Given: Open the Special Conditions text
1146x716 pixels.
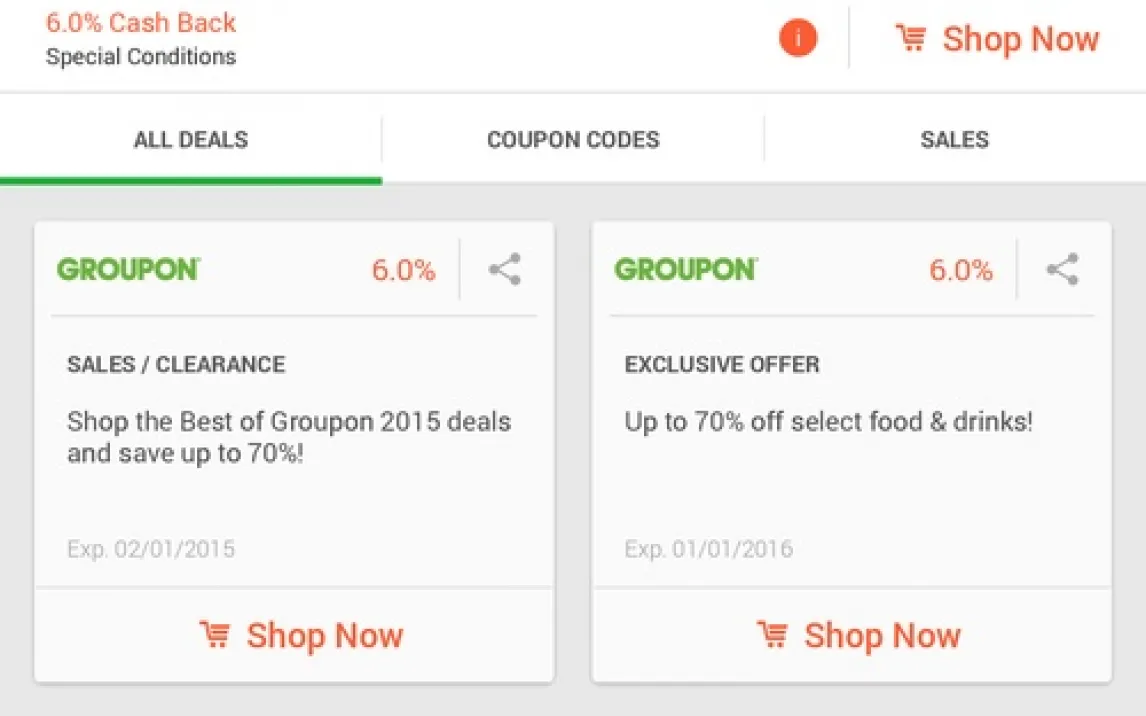Looking at the screenshot, I should (x=141, y=57).
